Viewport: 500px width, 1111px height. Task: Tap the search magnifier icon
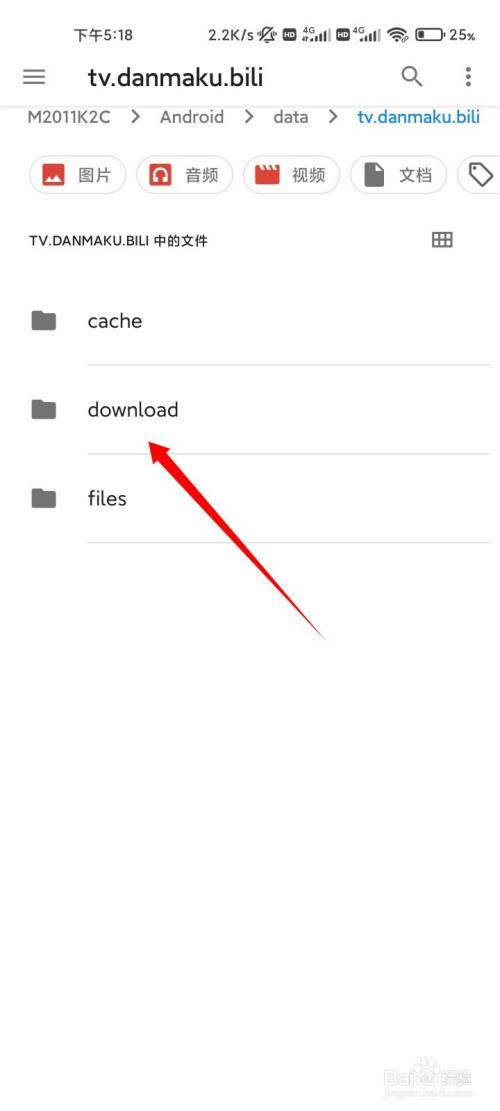click(412, 77)
